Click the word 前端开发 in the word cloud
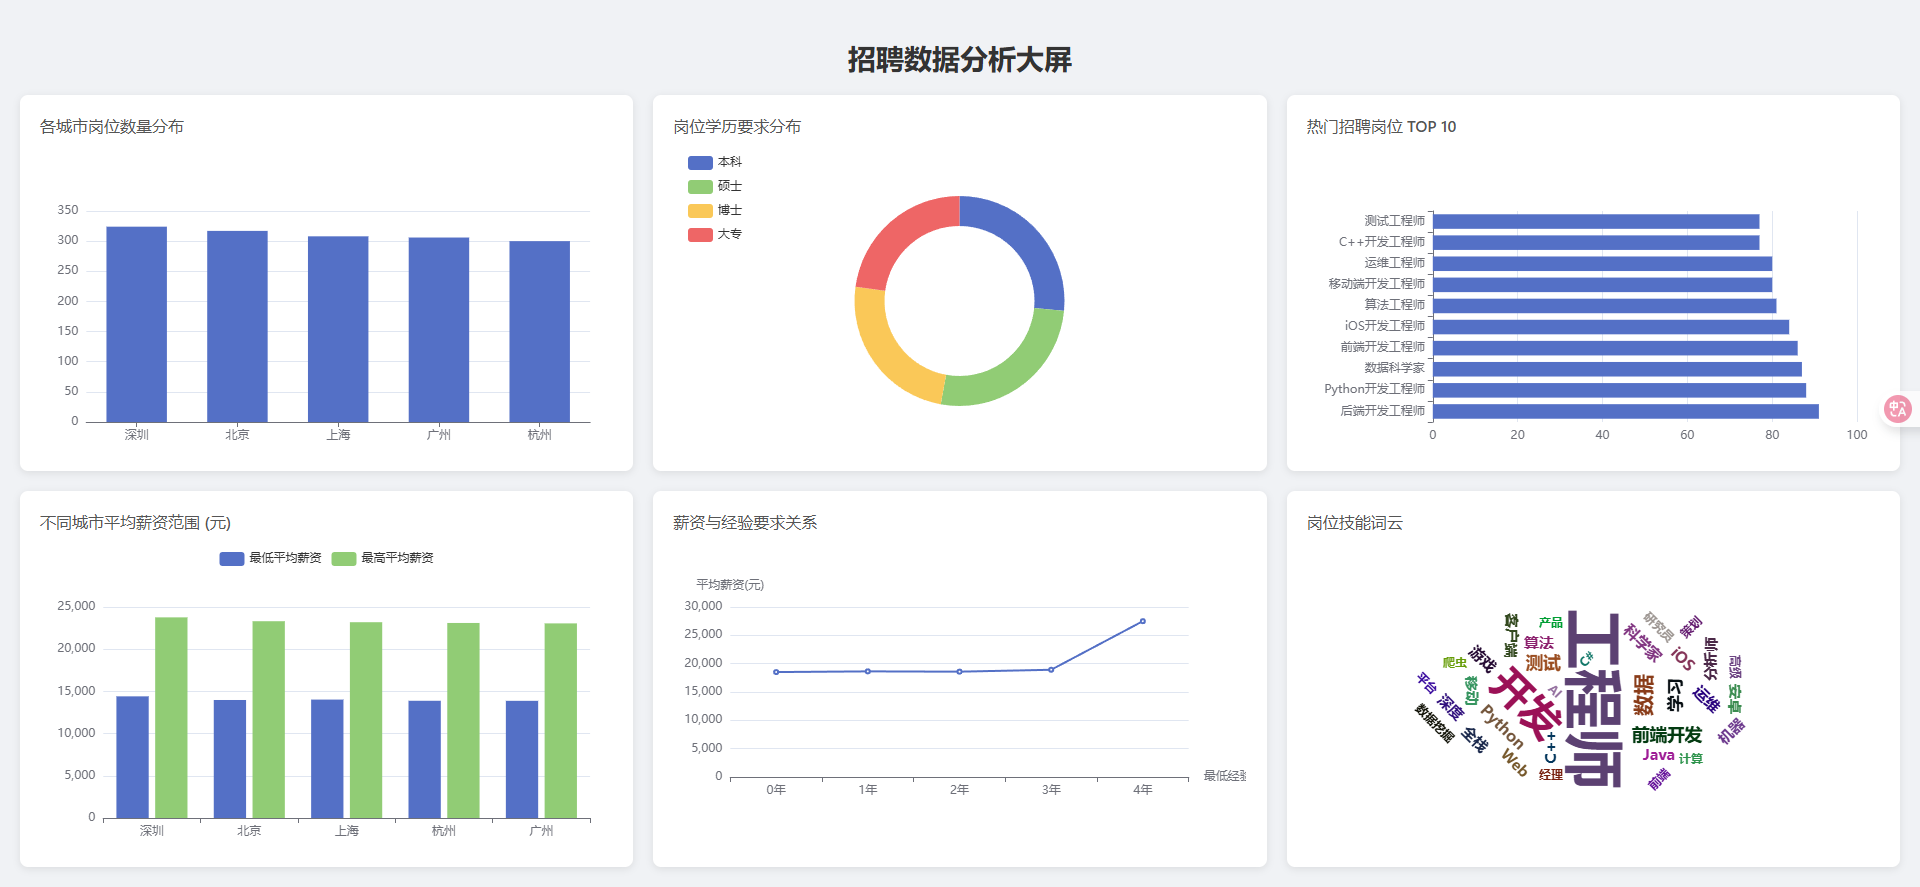1920x887 pixels. click(1666, 735)
